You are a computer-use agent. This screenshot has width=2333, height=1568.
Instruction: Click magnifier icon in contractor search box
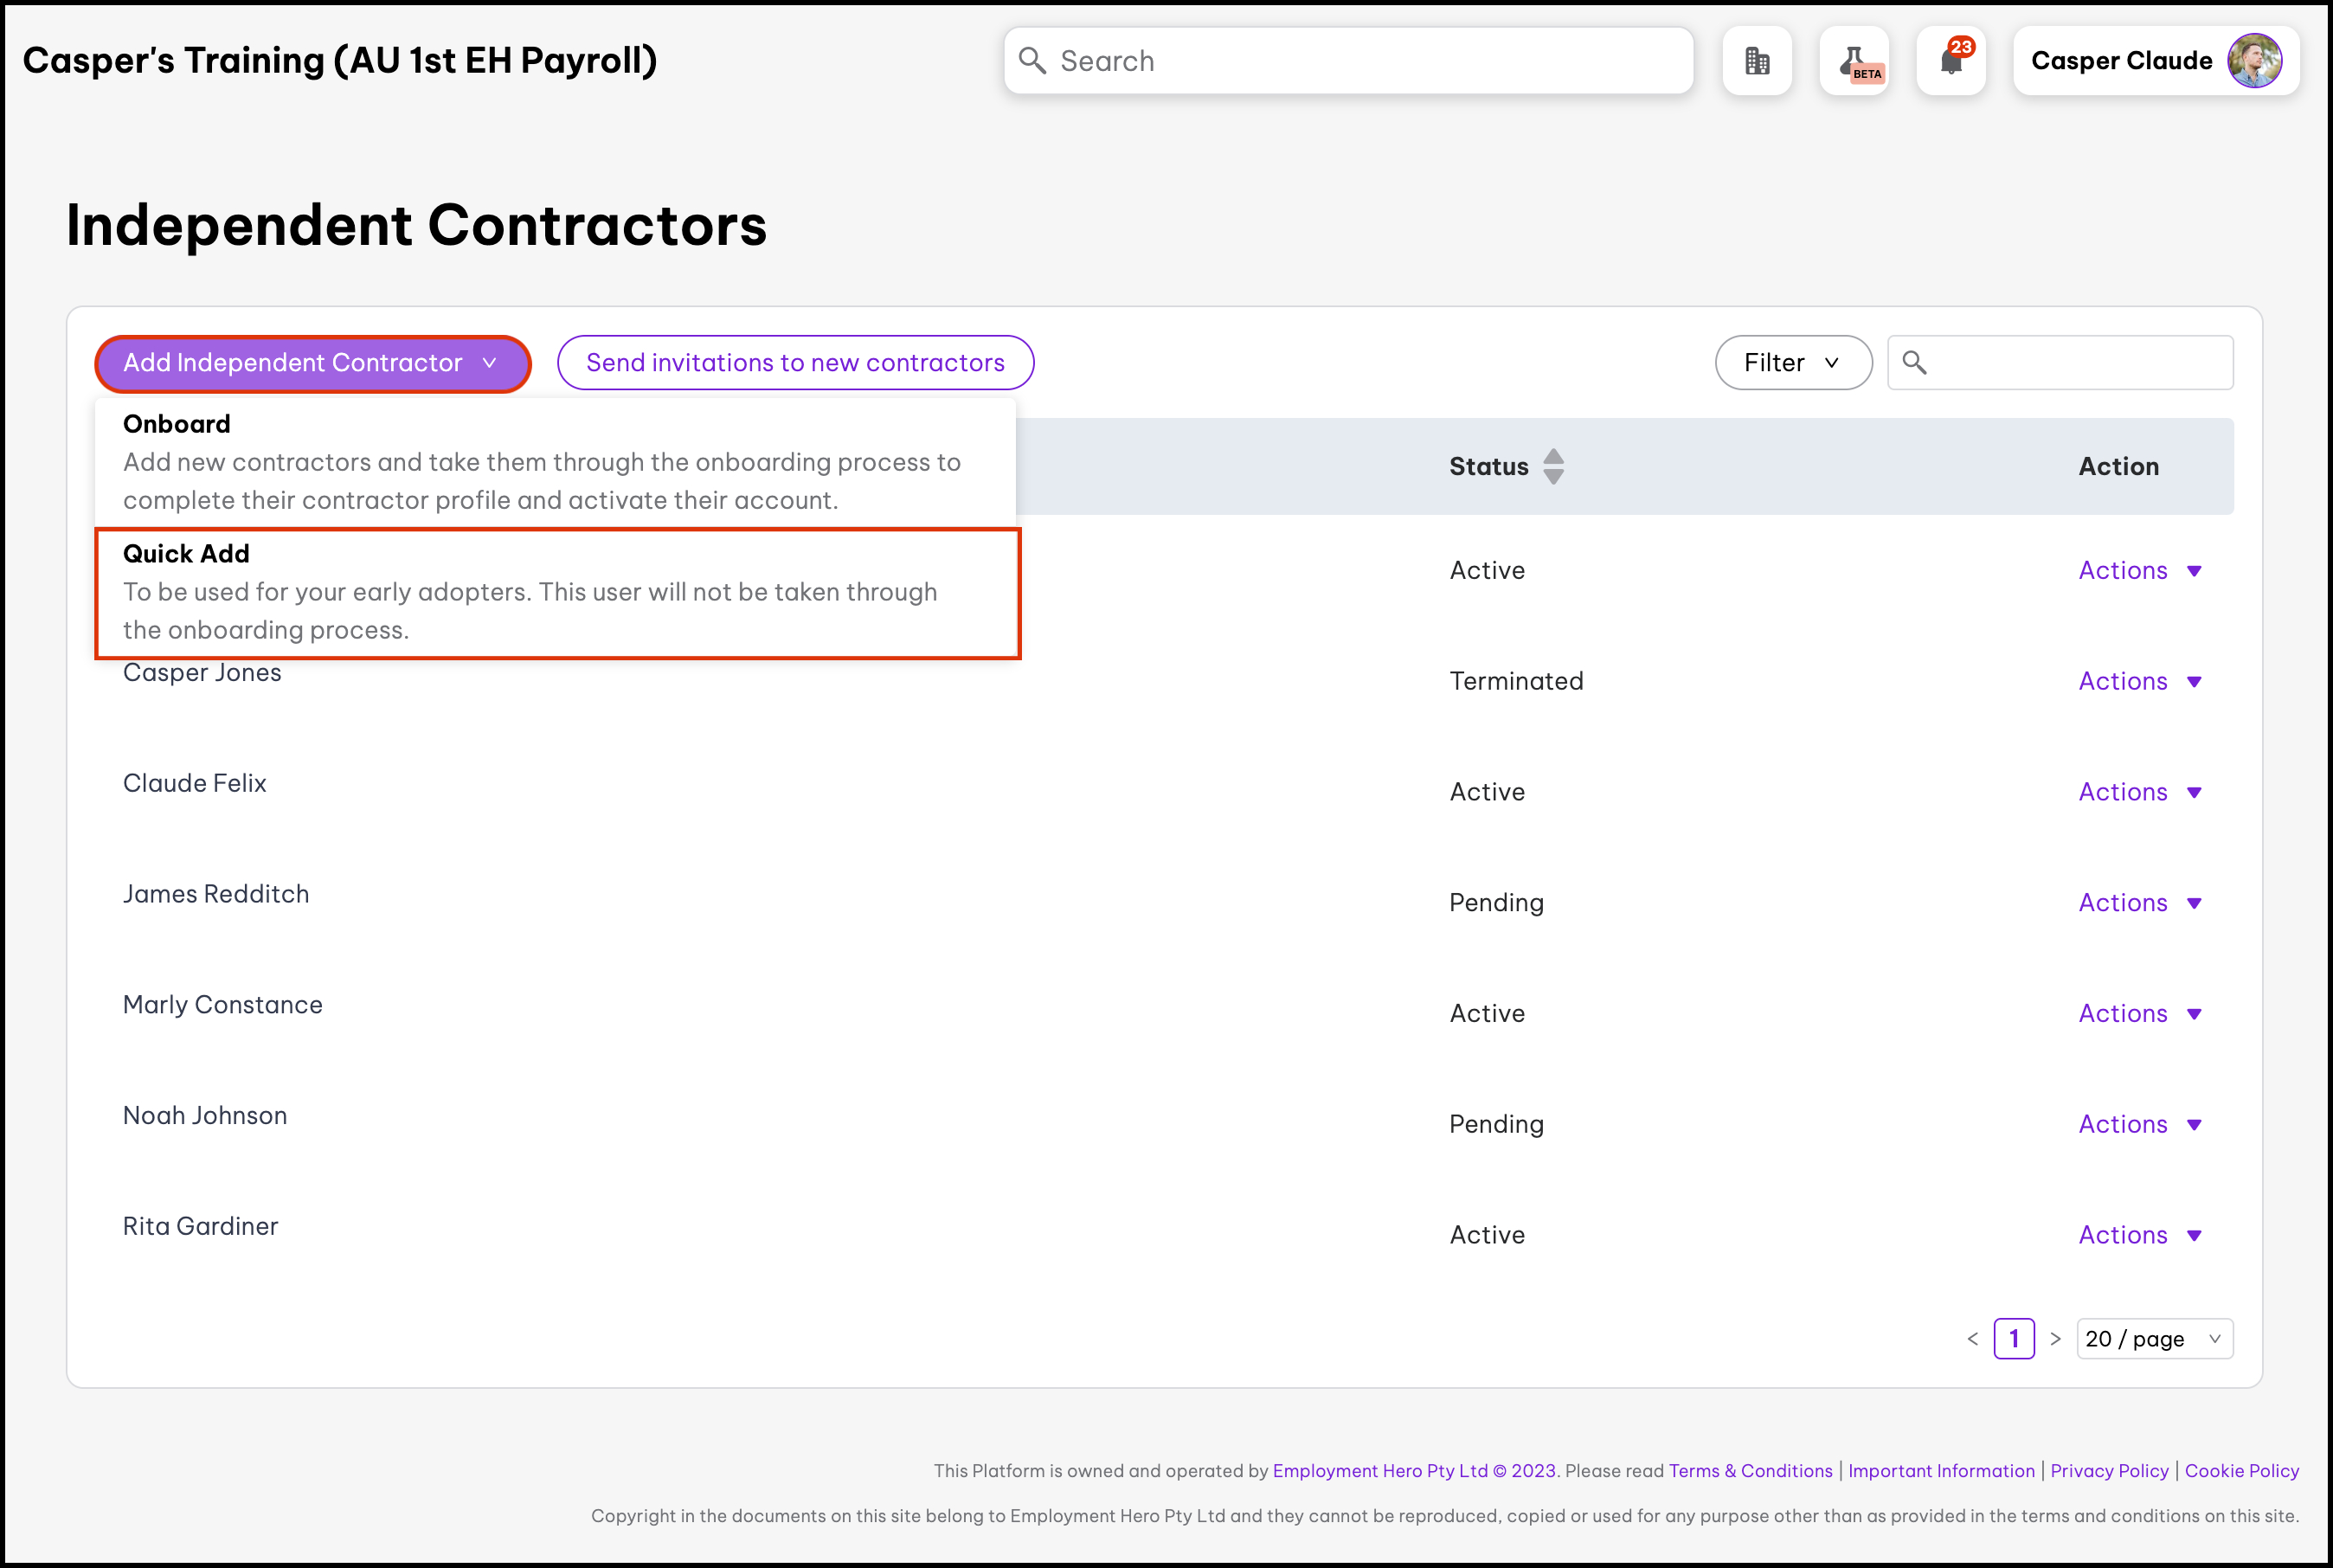[x=1914, y=363]
